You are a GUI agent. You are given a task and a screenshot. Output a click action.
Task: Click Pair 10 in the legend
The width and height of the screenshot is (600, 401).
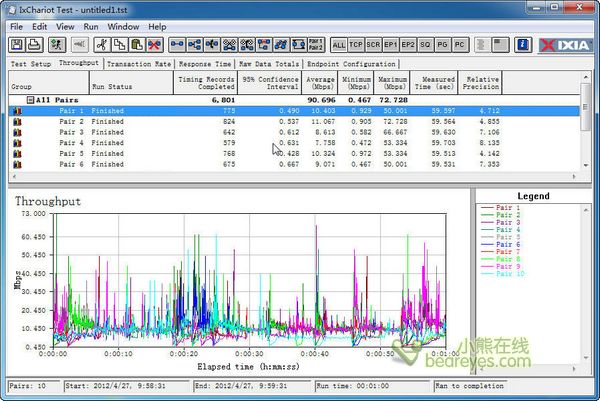point(503,274)
